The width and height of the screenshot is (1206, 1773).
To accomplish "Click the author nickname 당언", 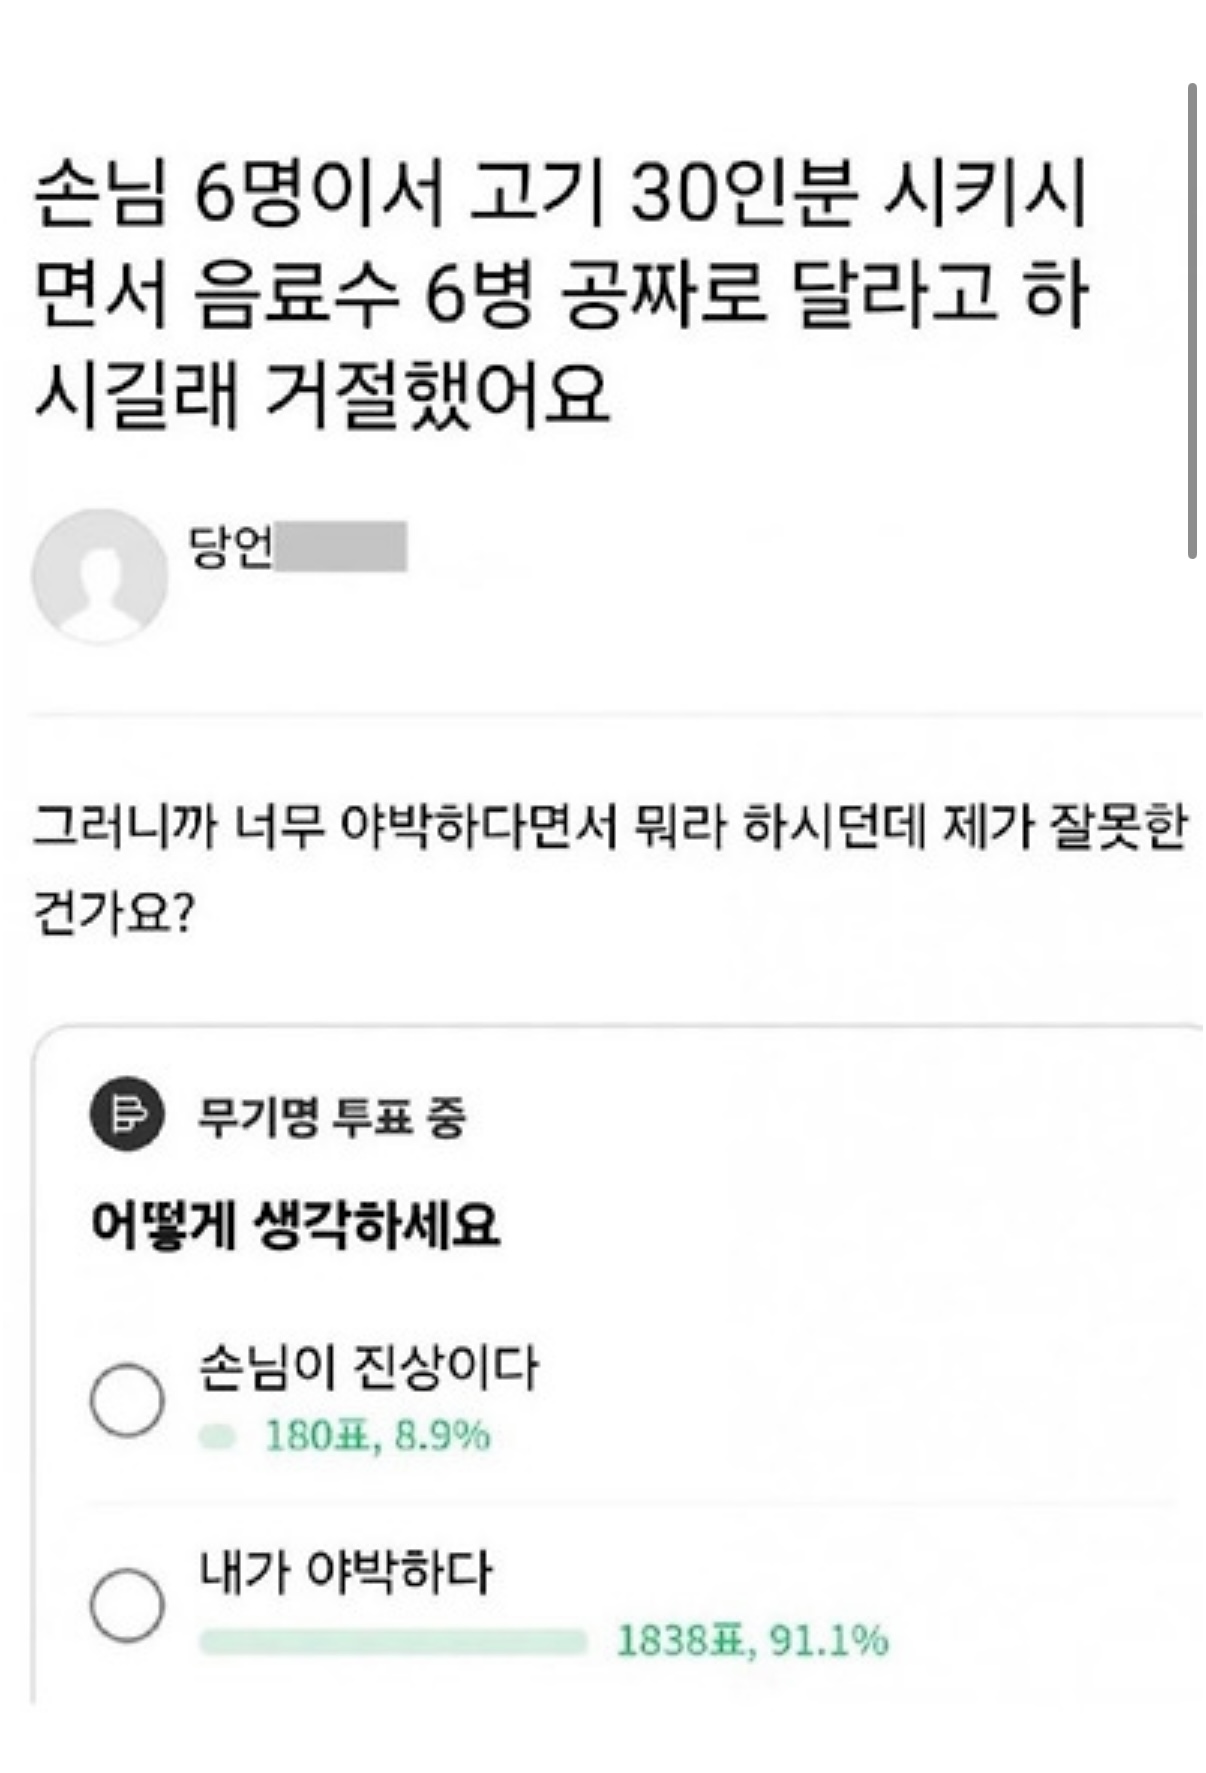I will coord(231,546).
